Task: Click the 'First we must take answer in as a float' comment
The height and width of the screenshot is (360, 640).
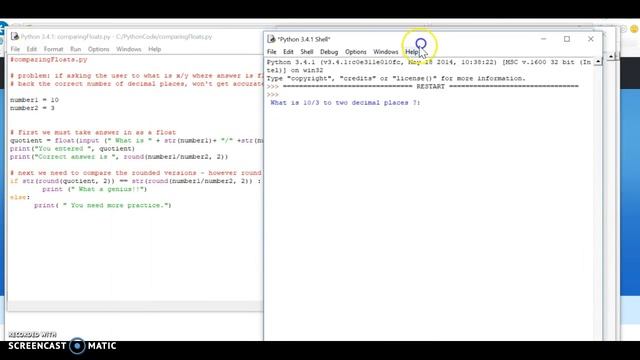Action: (x=93, y=133)
